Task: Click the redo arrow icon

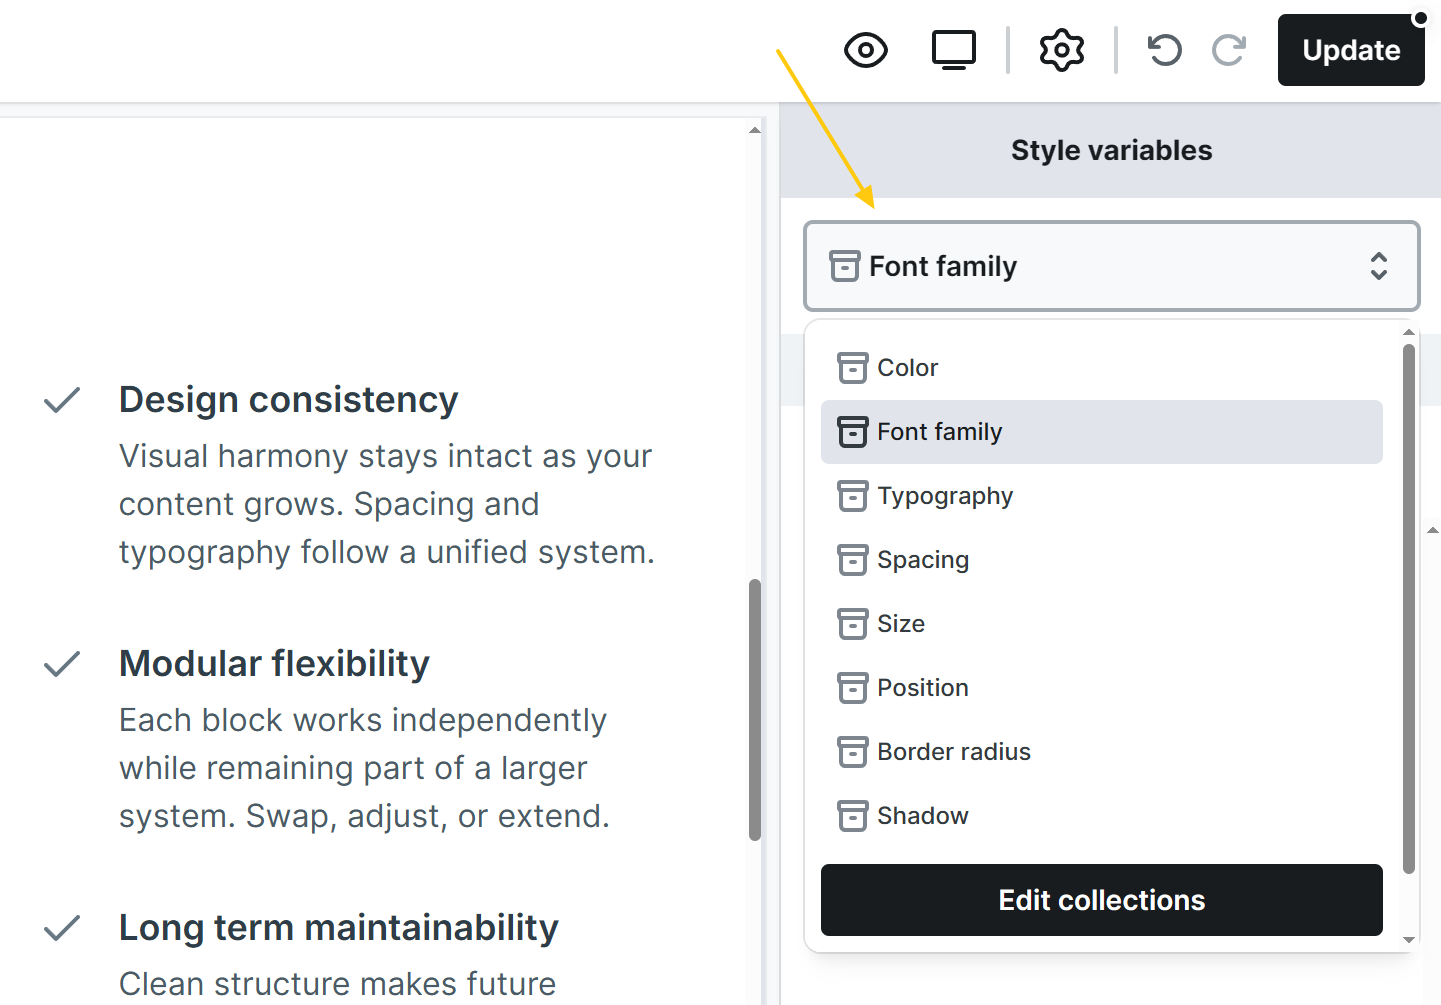Action: (x=1228, y=50)
